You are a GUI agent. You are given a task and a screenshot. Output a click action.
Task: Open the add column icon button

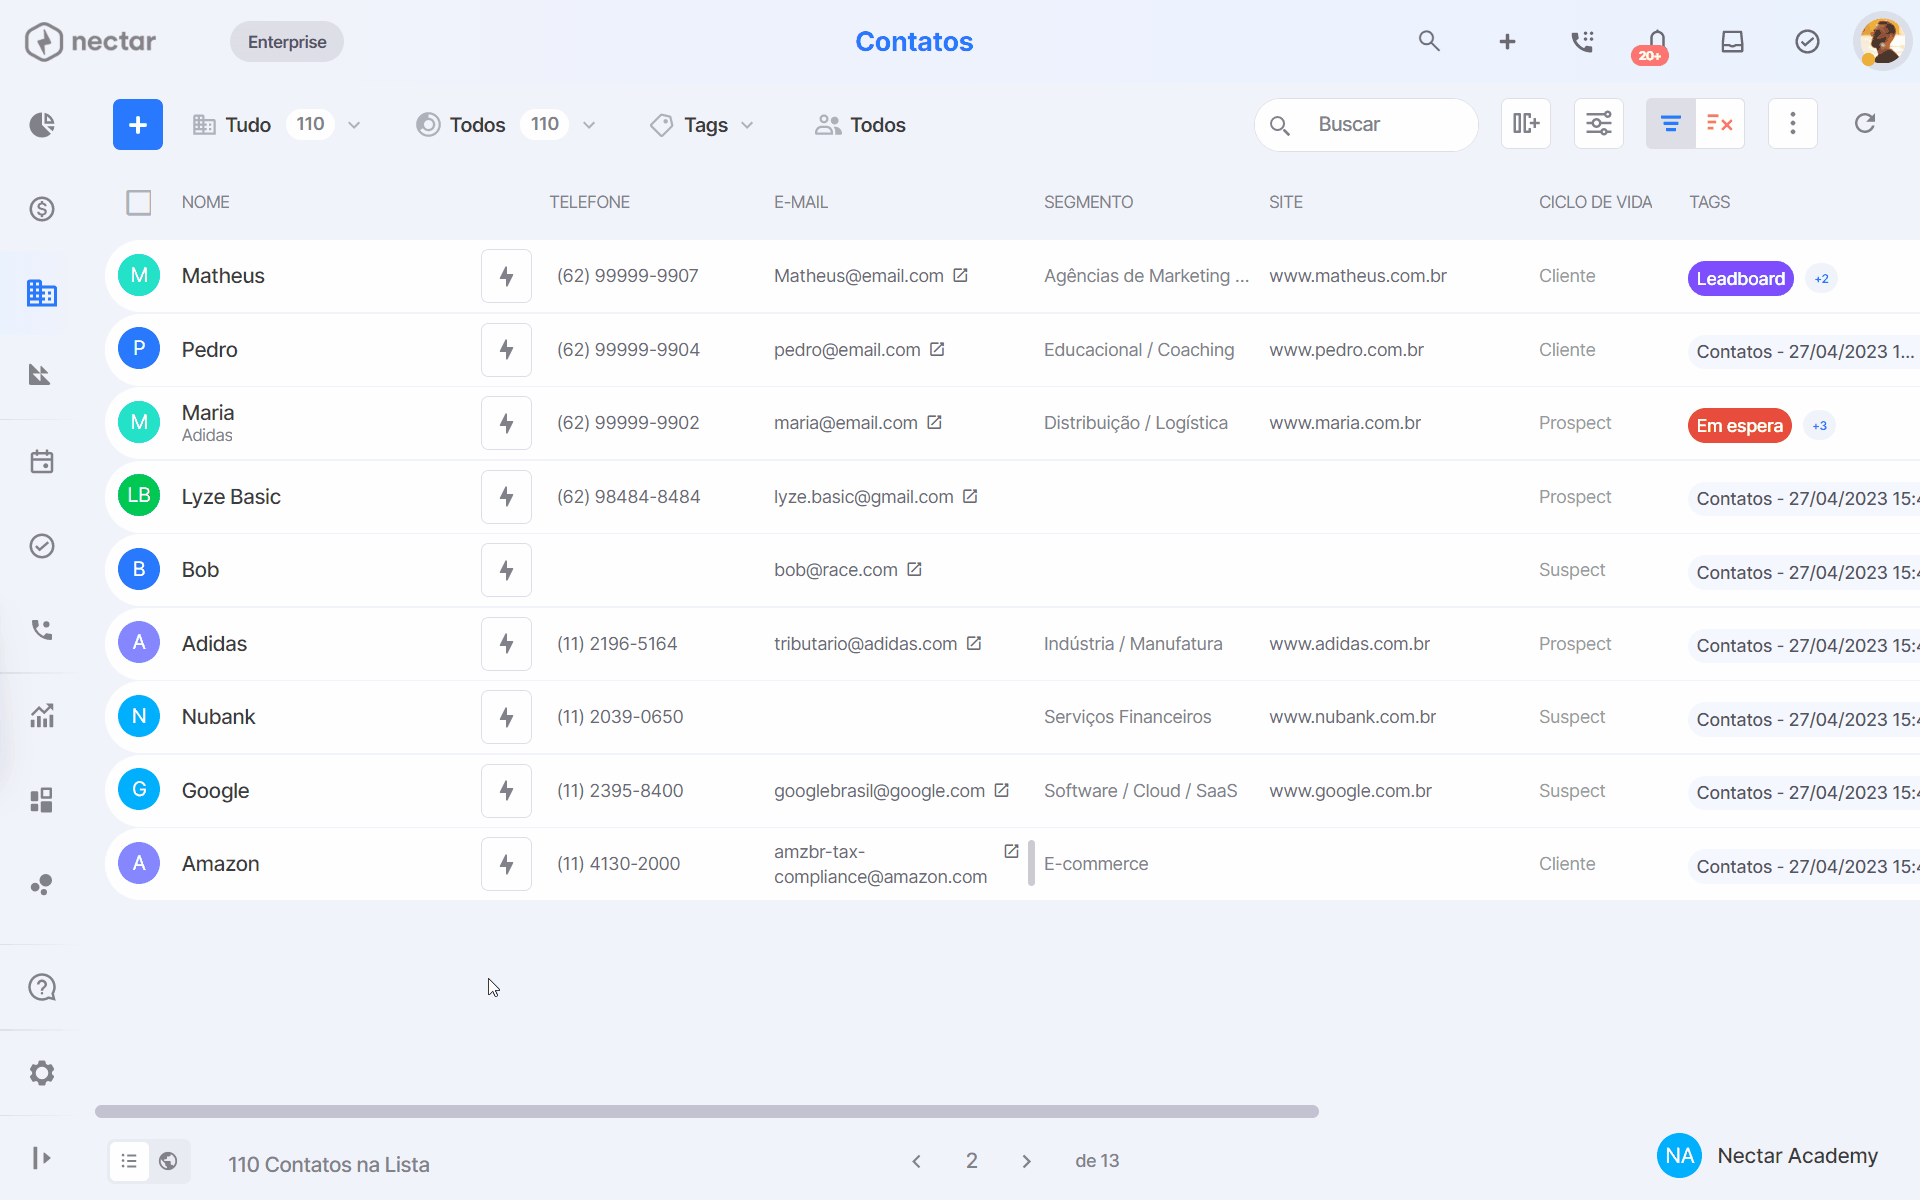coord(1526,124)
